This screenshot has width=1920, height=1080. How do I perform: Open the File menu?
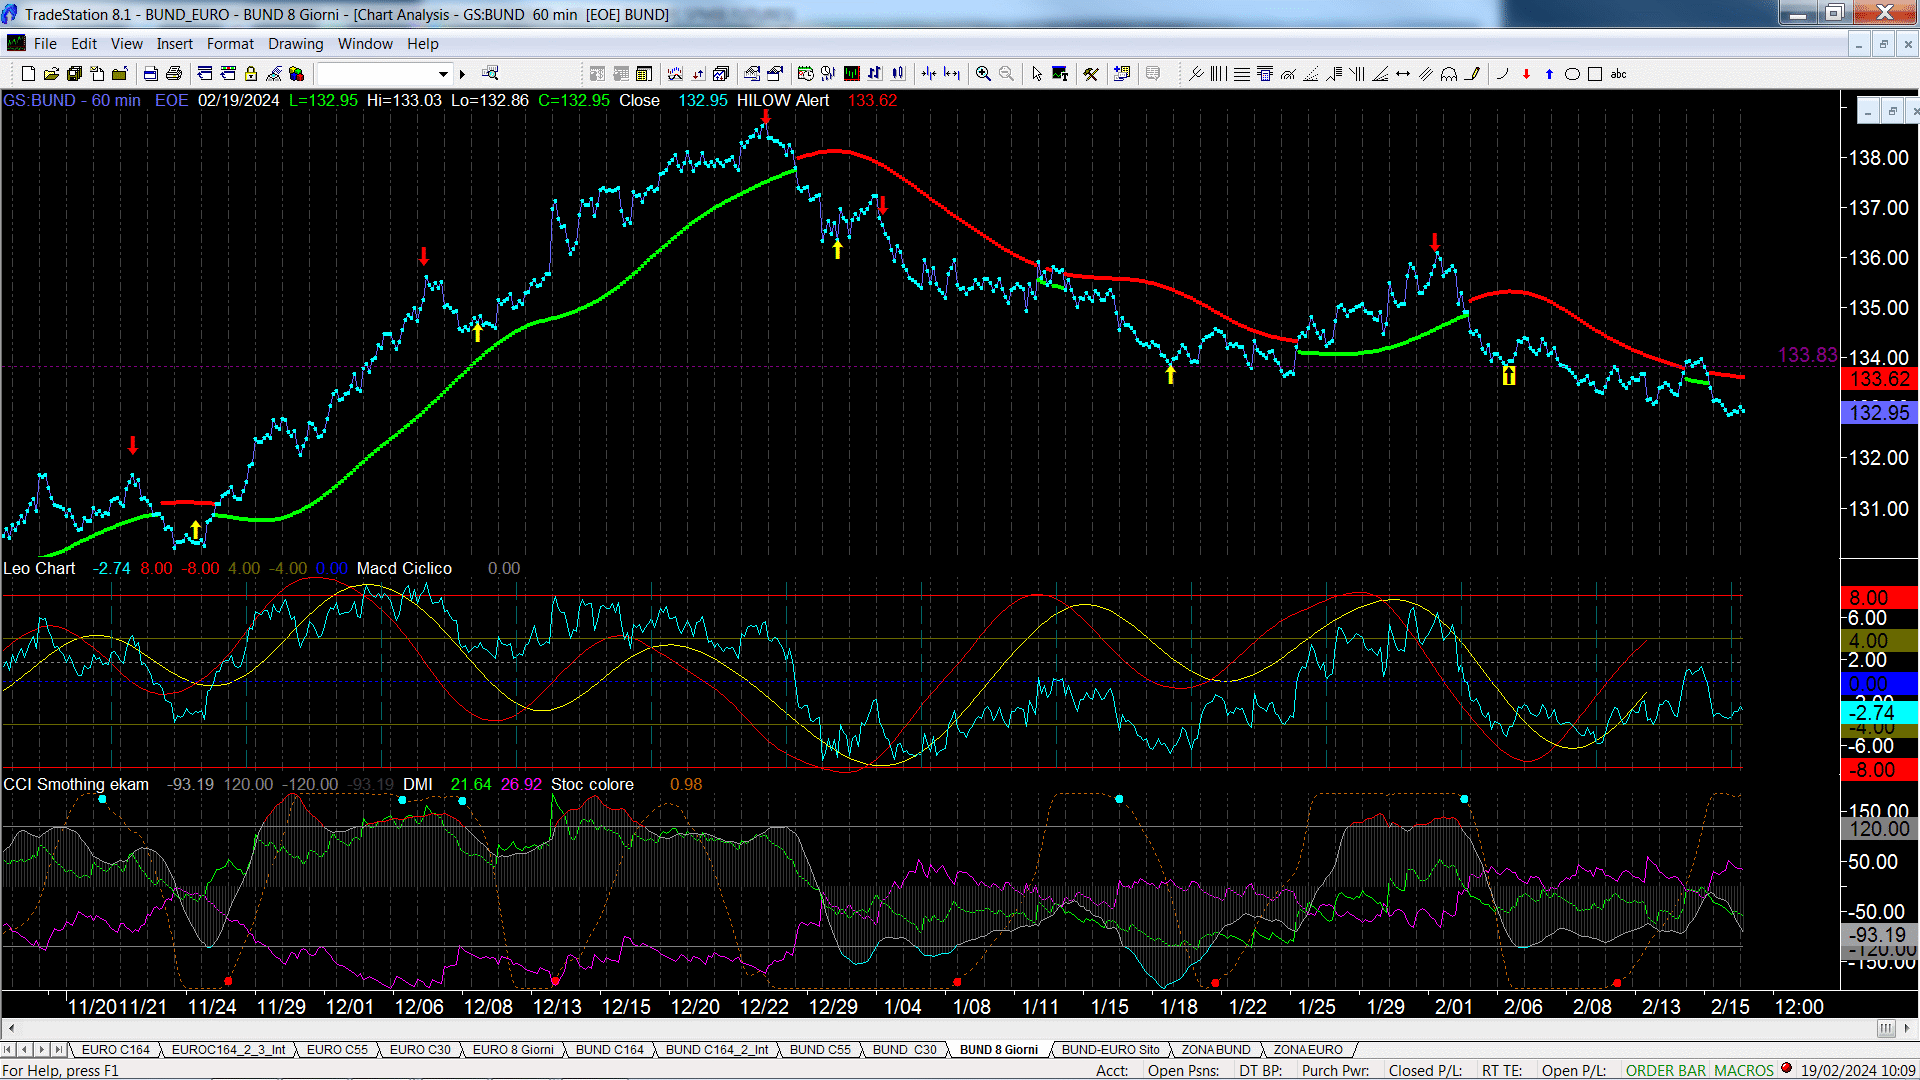point(45,44)
